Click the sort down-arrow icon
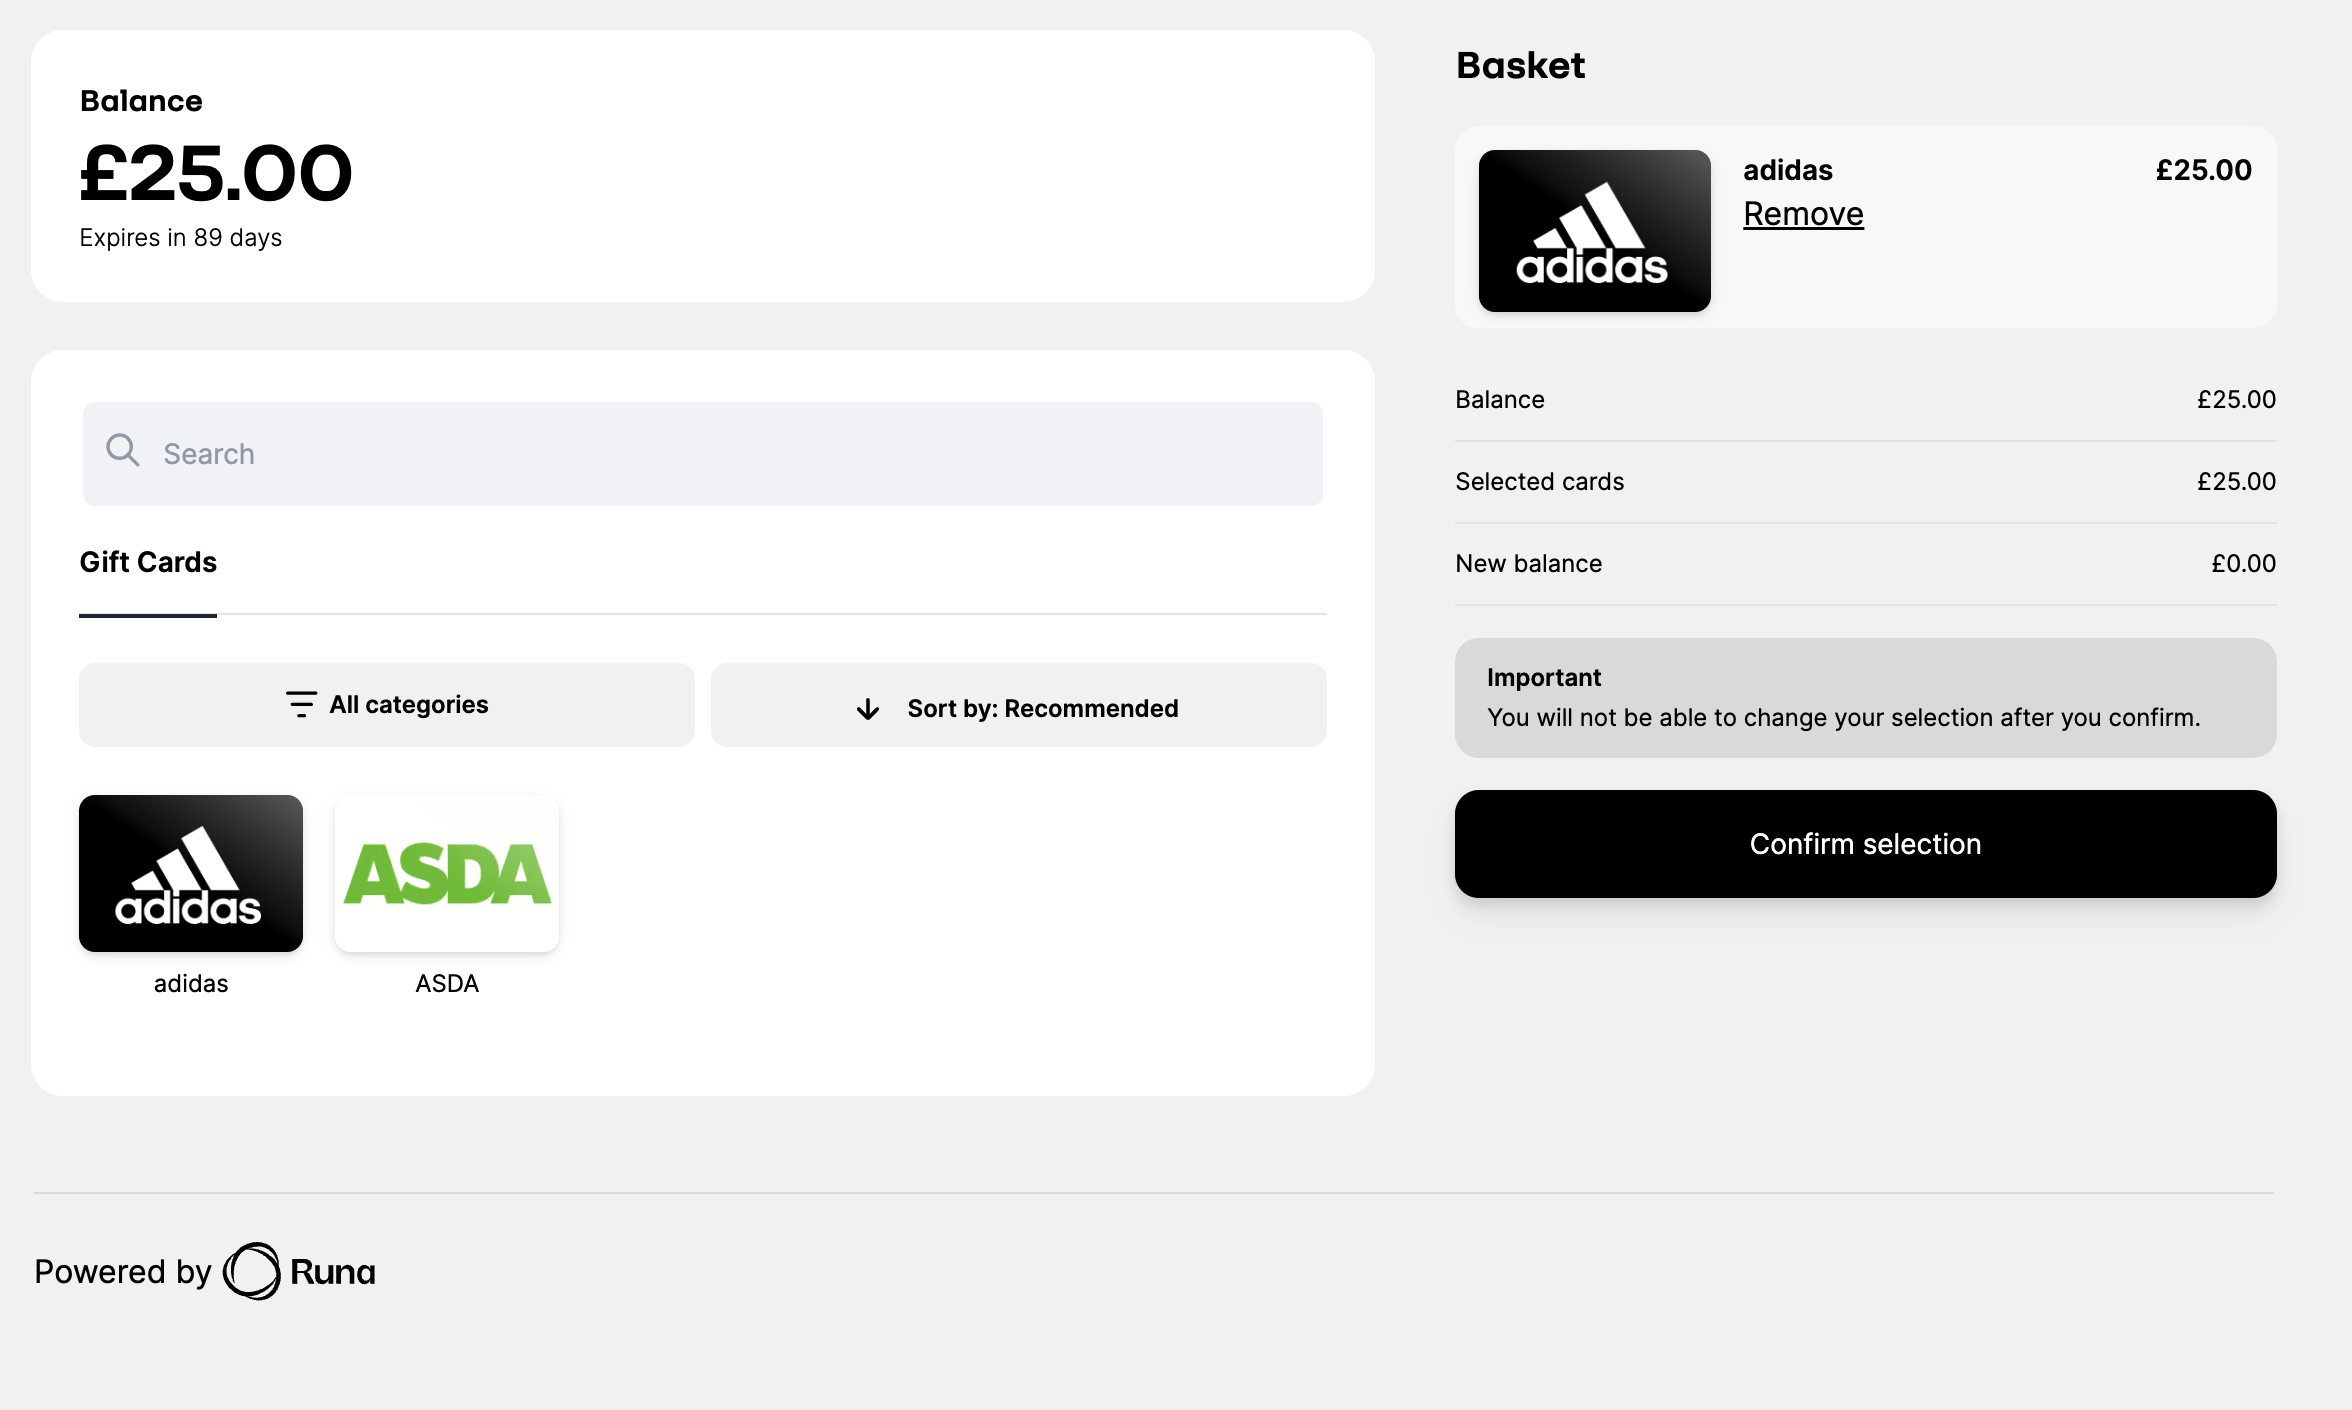This screenshot has width=2352, height=1410. tap(868, 709)
